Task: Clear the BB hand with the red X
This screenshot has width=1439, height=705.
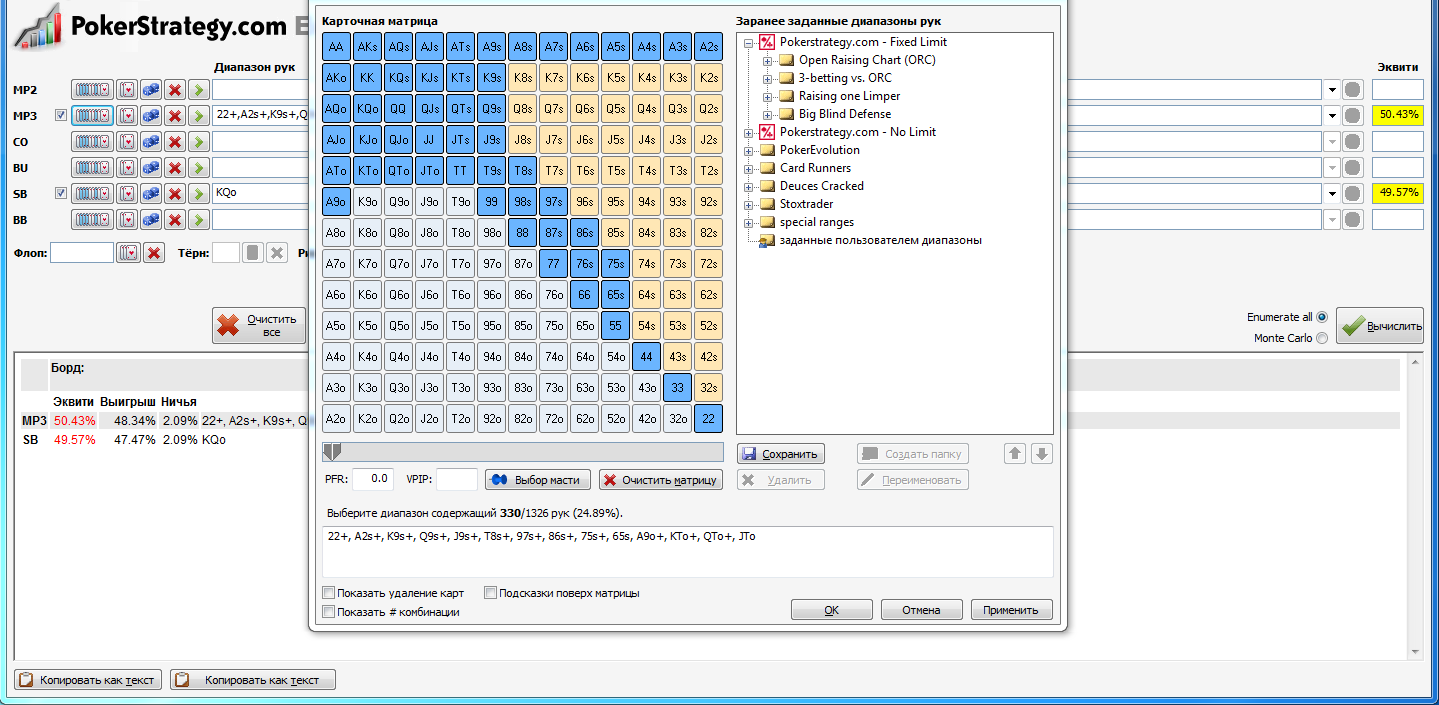Action: [x=175, y=220]
